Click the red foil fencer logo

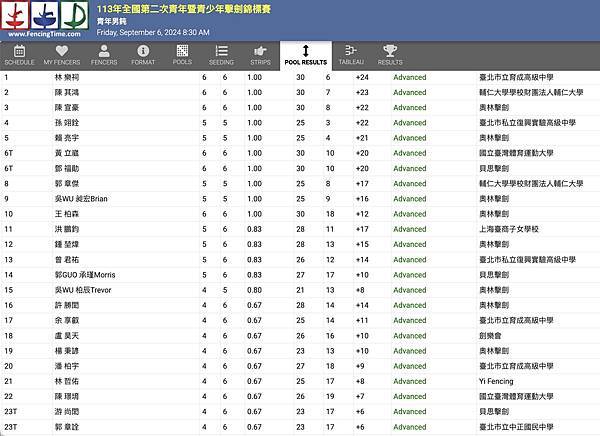coord(15,15)
